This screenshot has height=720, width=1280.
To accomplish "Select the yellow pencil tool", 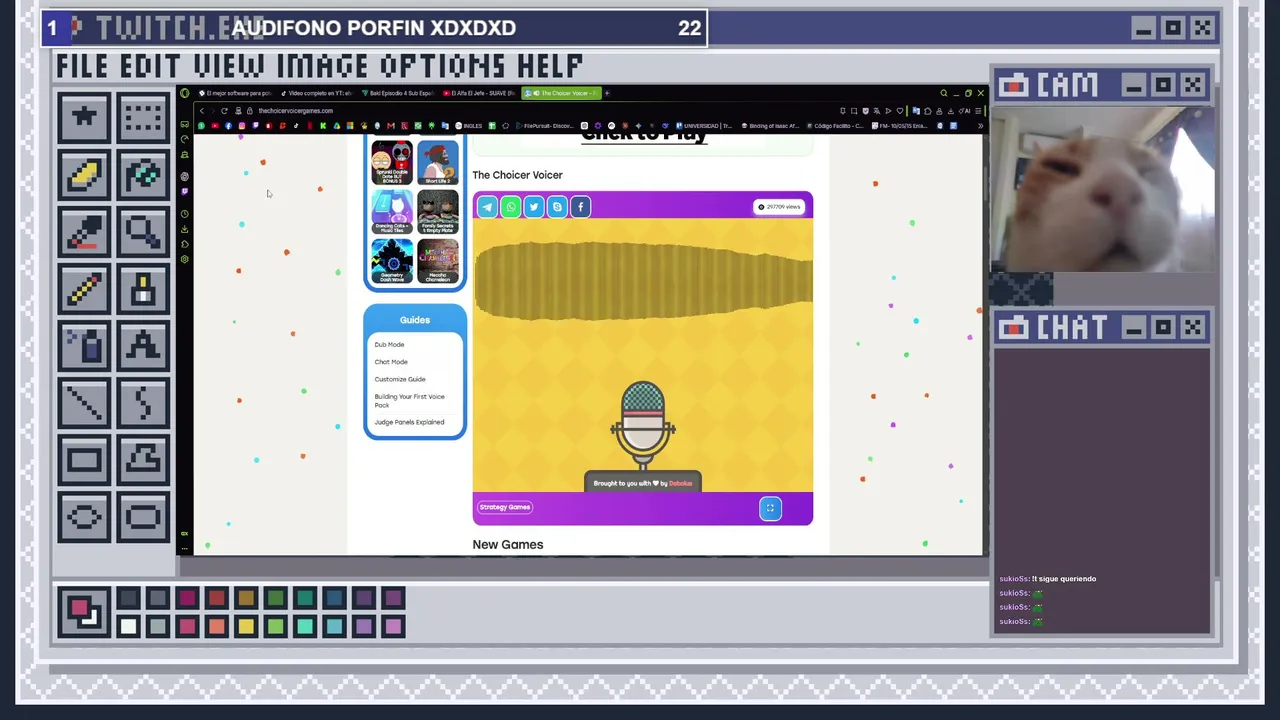I will click(84, 291).
